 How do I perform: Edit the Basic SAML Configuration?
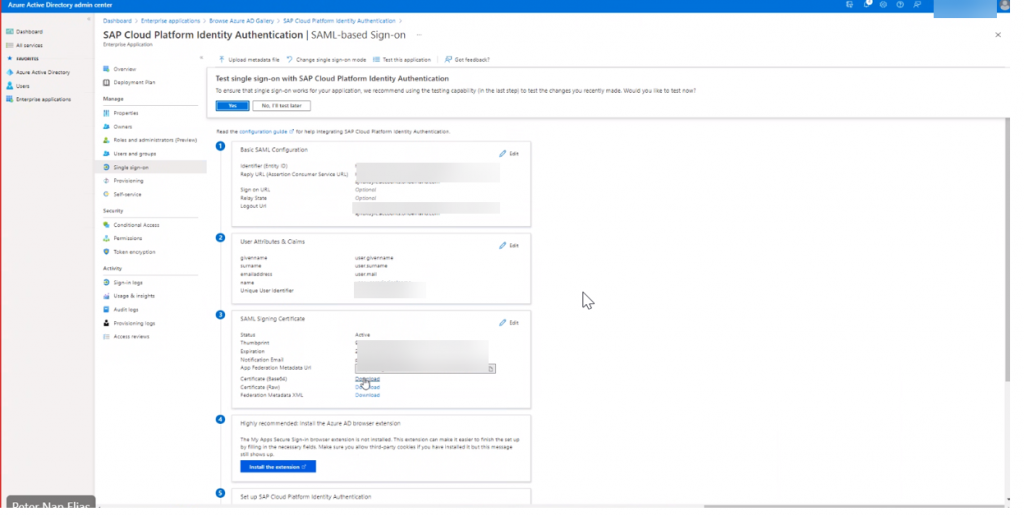tap(509, 153)
